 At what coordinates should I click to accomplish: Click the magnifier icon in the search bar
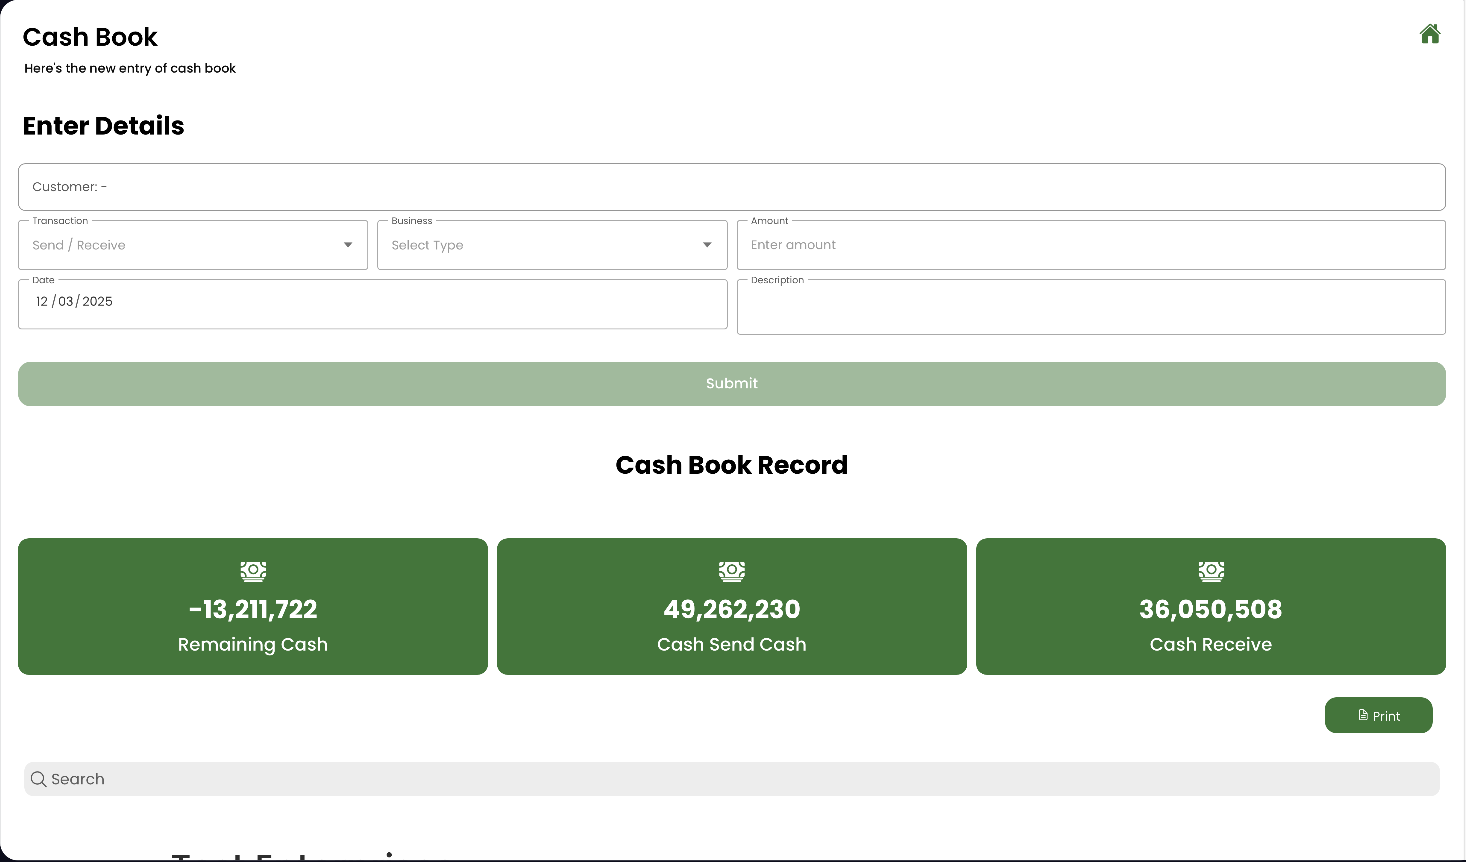point(38,778)
